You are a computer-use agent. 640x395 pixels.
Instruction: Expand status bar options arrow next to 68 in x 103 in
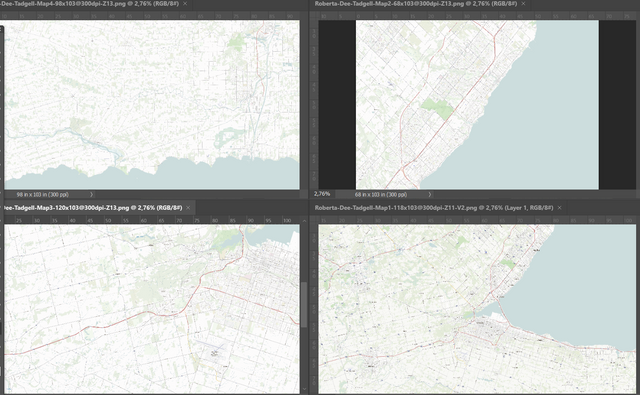429,195
